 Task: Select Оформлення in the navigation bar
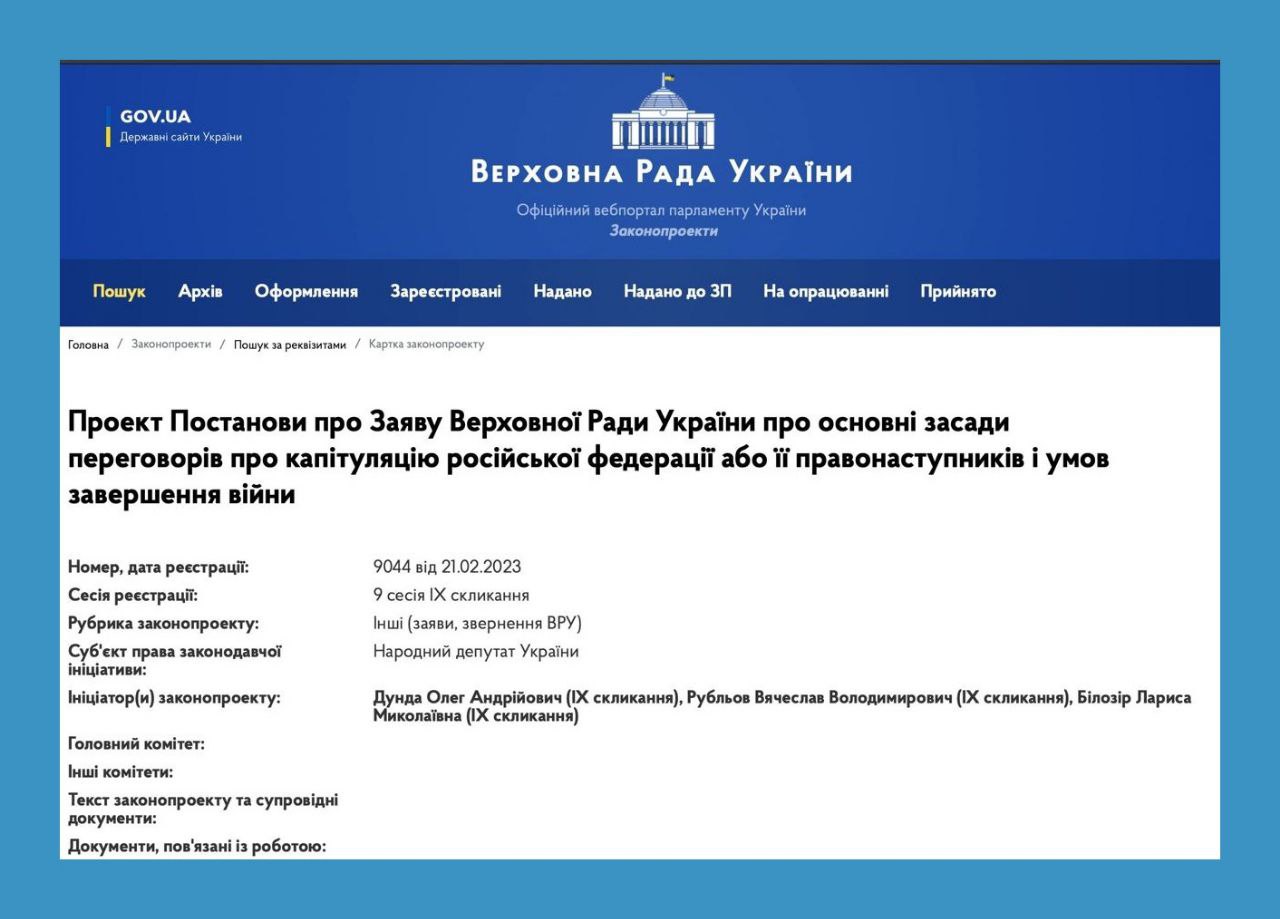(306, 292)
